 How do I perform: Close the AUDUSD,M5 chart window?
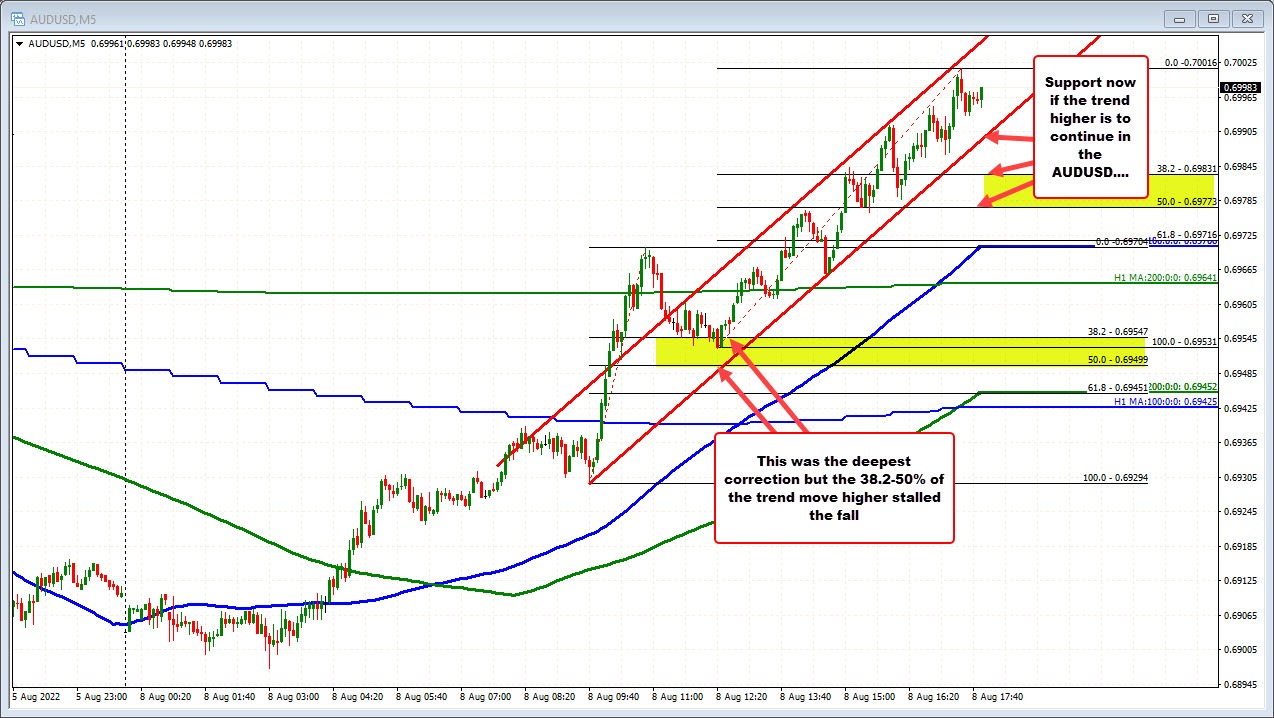1245,18
